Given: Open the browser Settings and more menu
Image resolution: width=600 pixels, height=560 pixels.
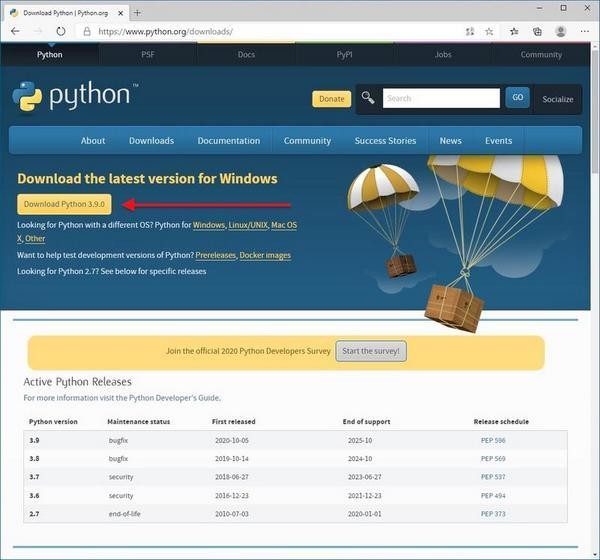Looking at the screenshot, I should 585,31.
